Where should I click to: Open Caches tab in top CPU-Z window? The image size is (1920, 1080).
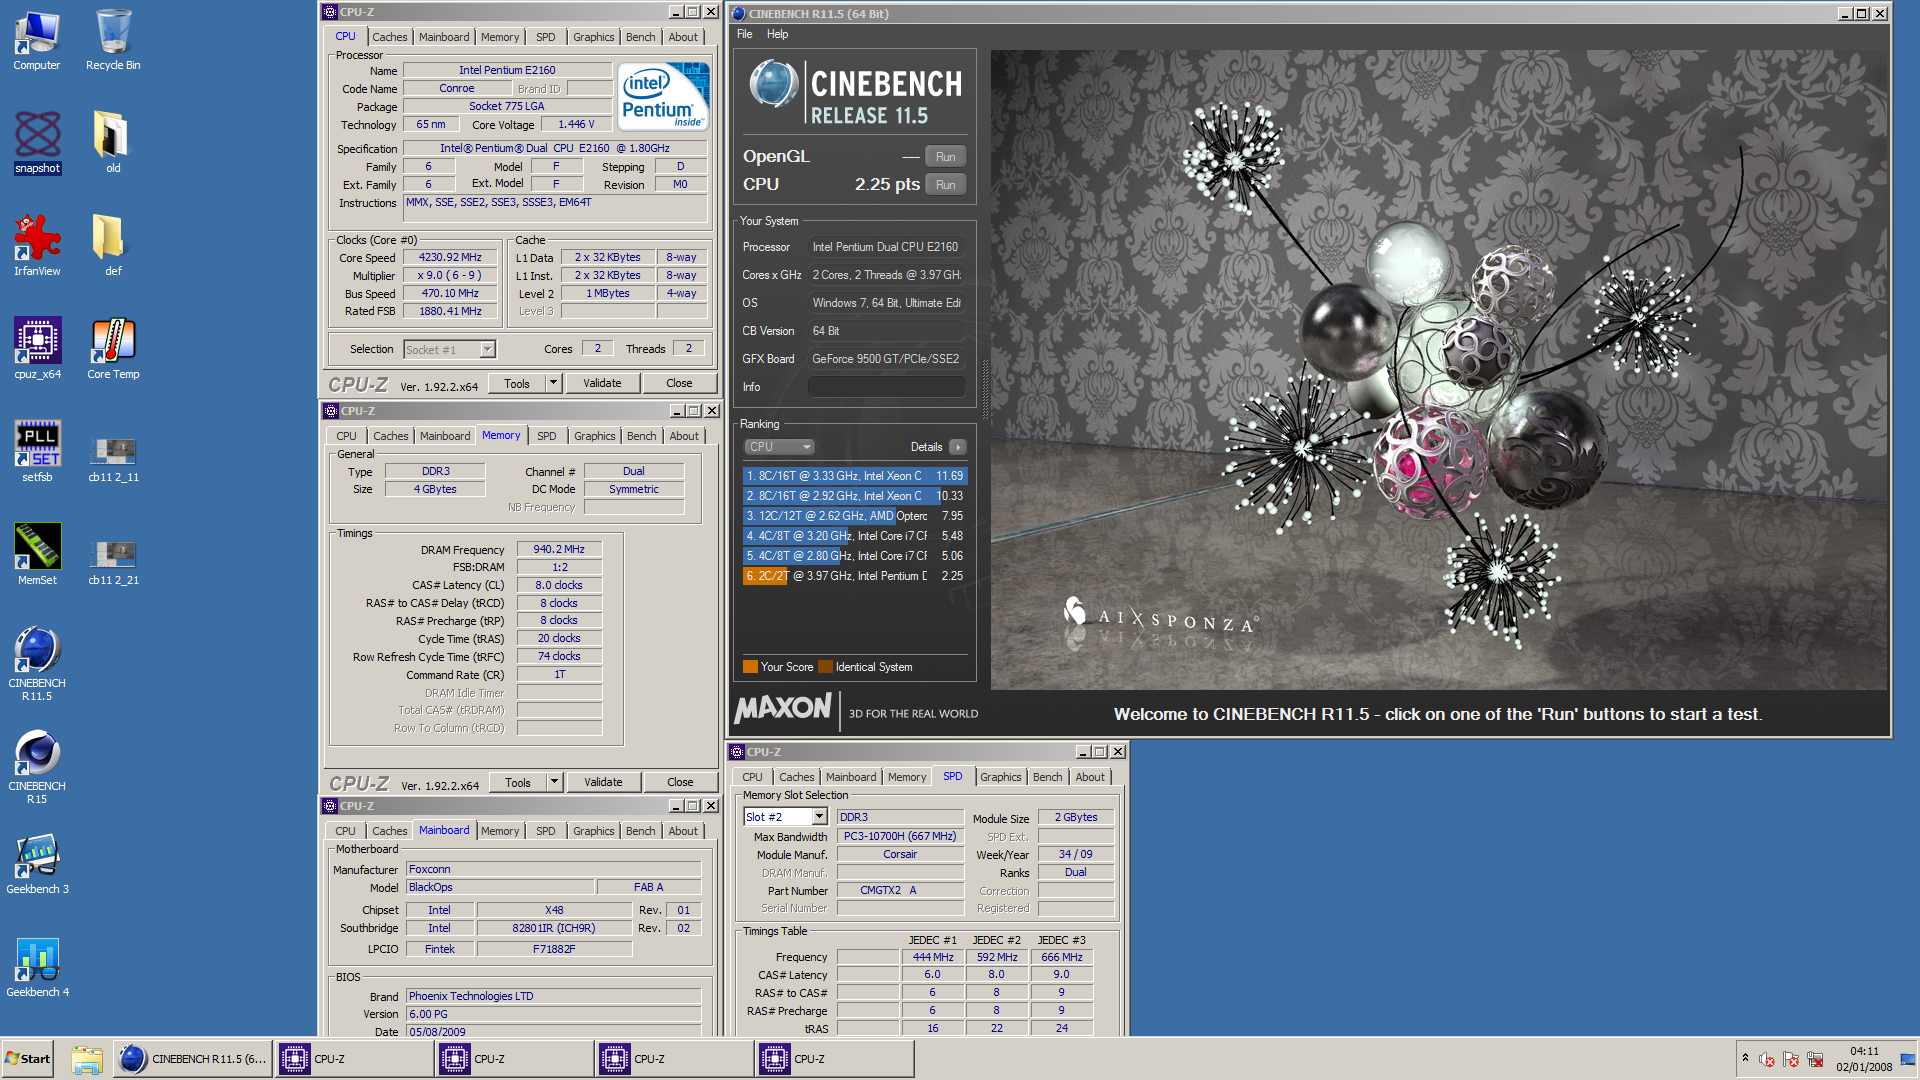pos(390,37)
